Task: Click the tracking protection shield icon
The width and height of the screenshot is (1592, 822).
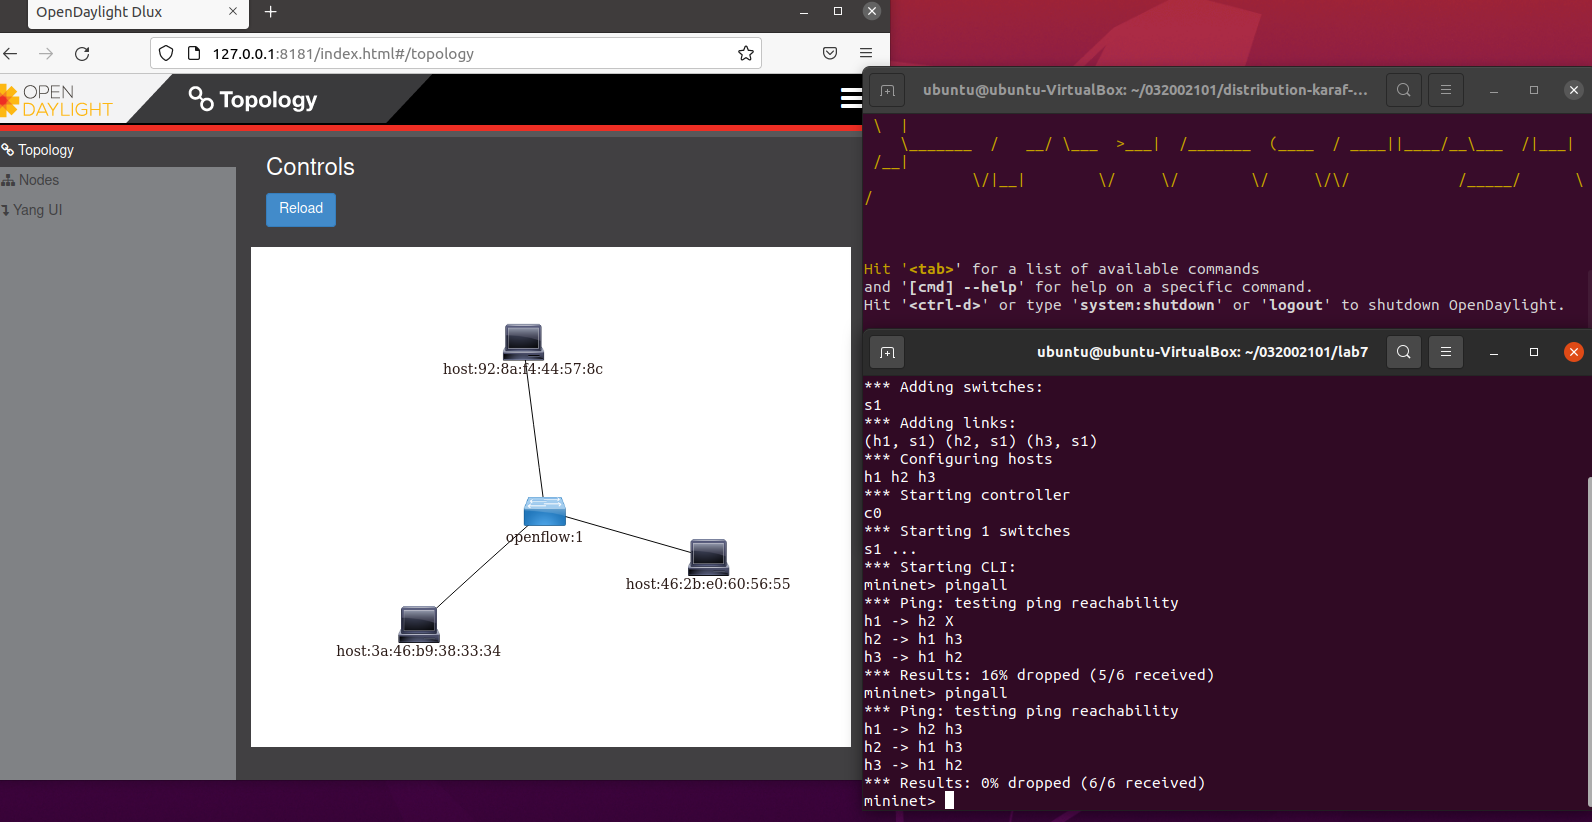Action: click(x=167, y=53)
